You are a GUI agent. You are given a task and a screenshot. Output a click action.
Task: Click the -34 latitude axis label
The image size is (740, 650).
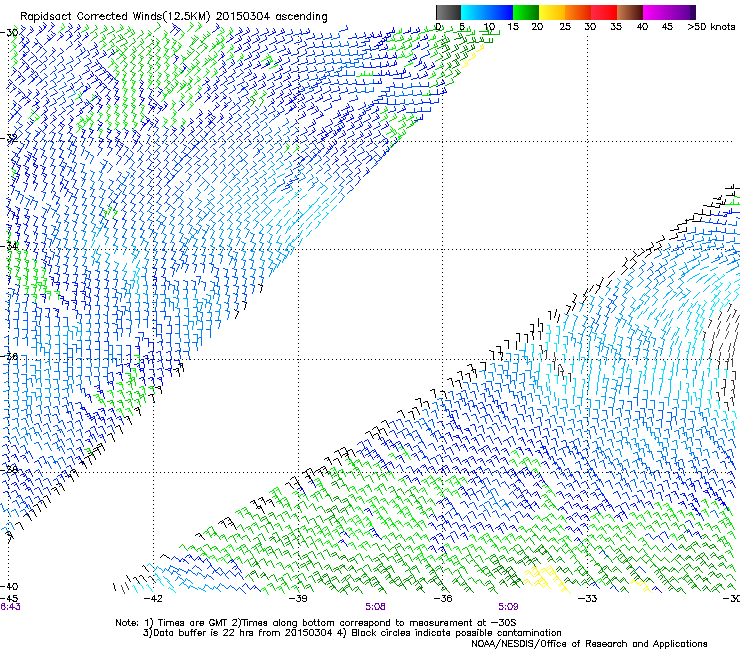[x=9, y=246]
